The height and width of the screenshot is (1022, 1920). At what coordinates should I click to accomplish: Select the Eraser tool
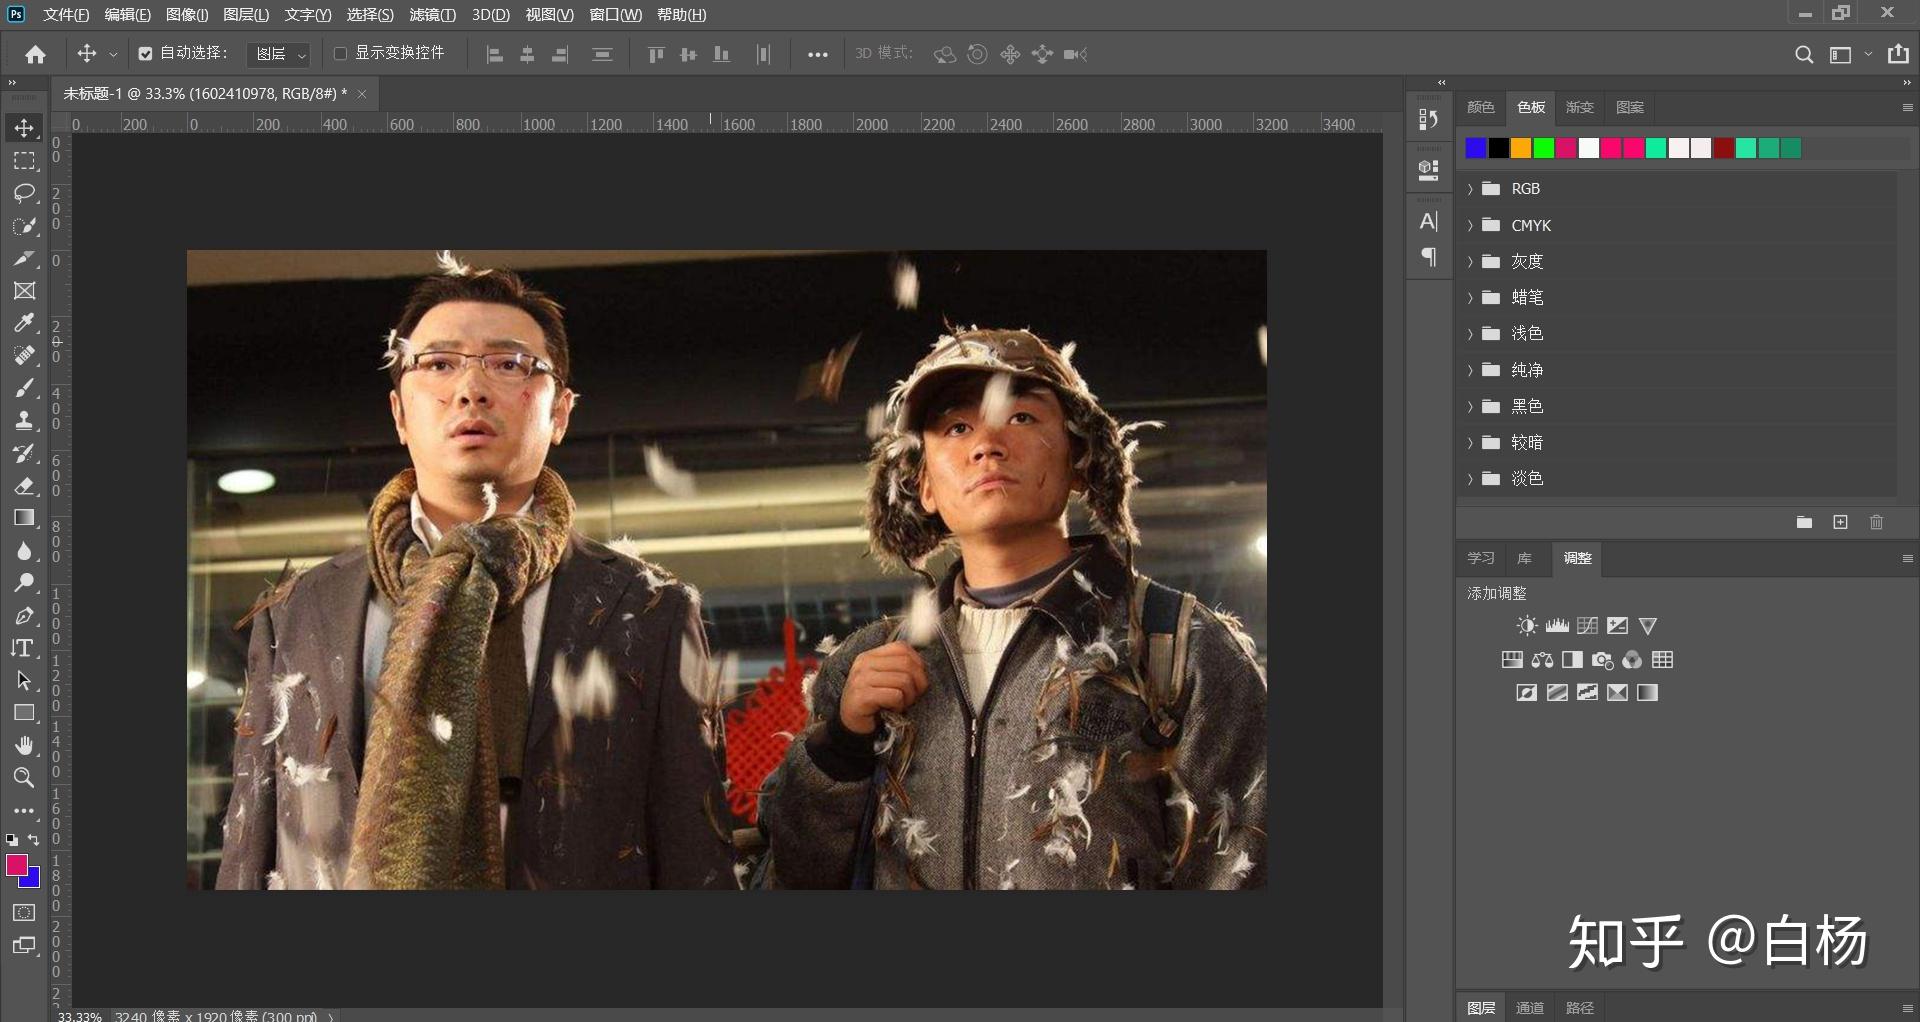pos(25,486)
